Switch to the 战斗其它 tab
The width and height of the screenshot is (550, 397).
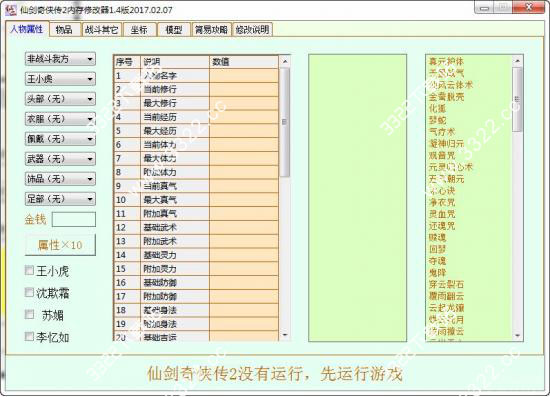[101, 30]
